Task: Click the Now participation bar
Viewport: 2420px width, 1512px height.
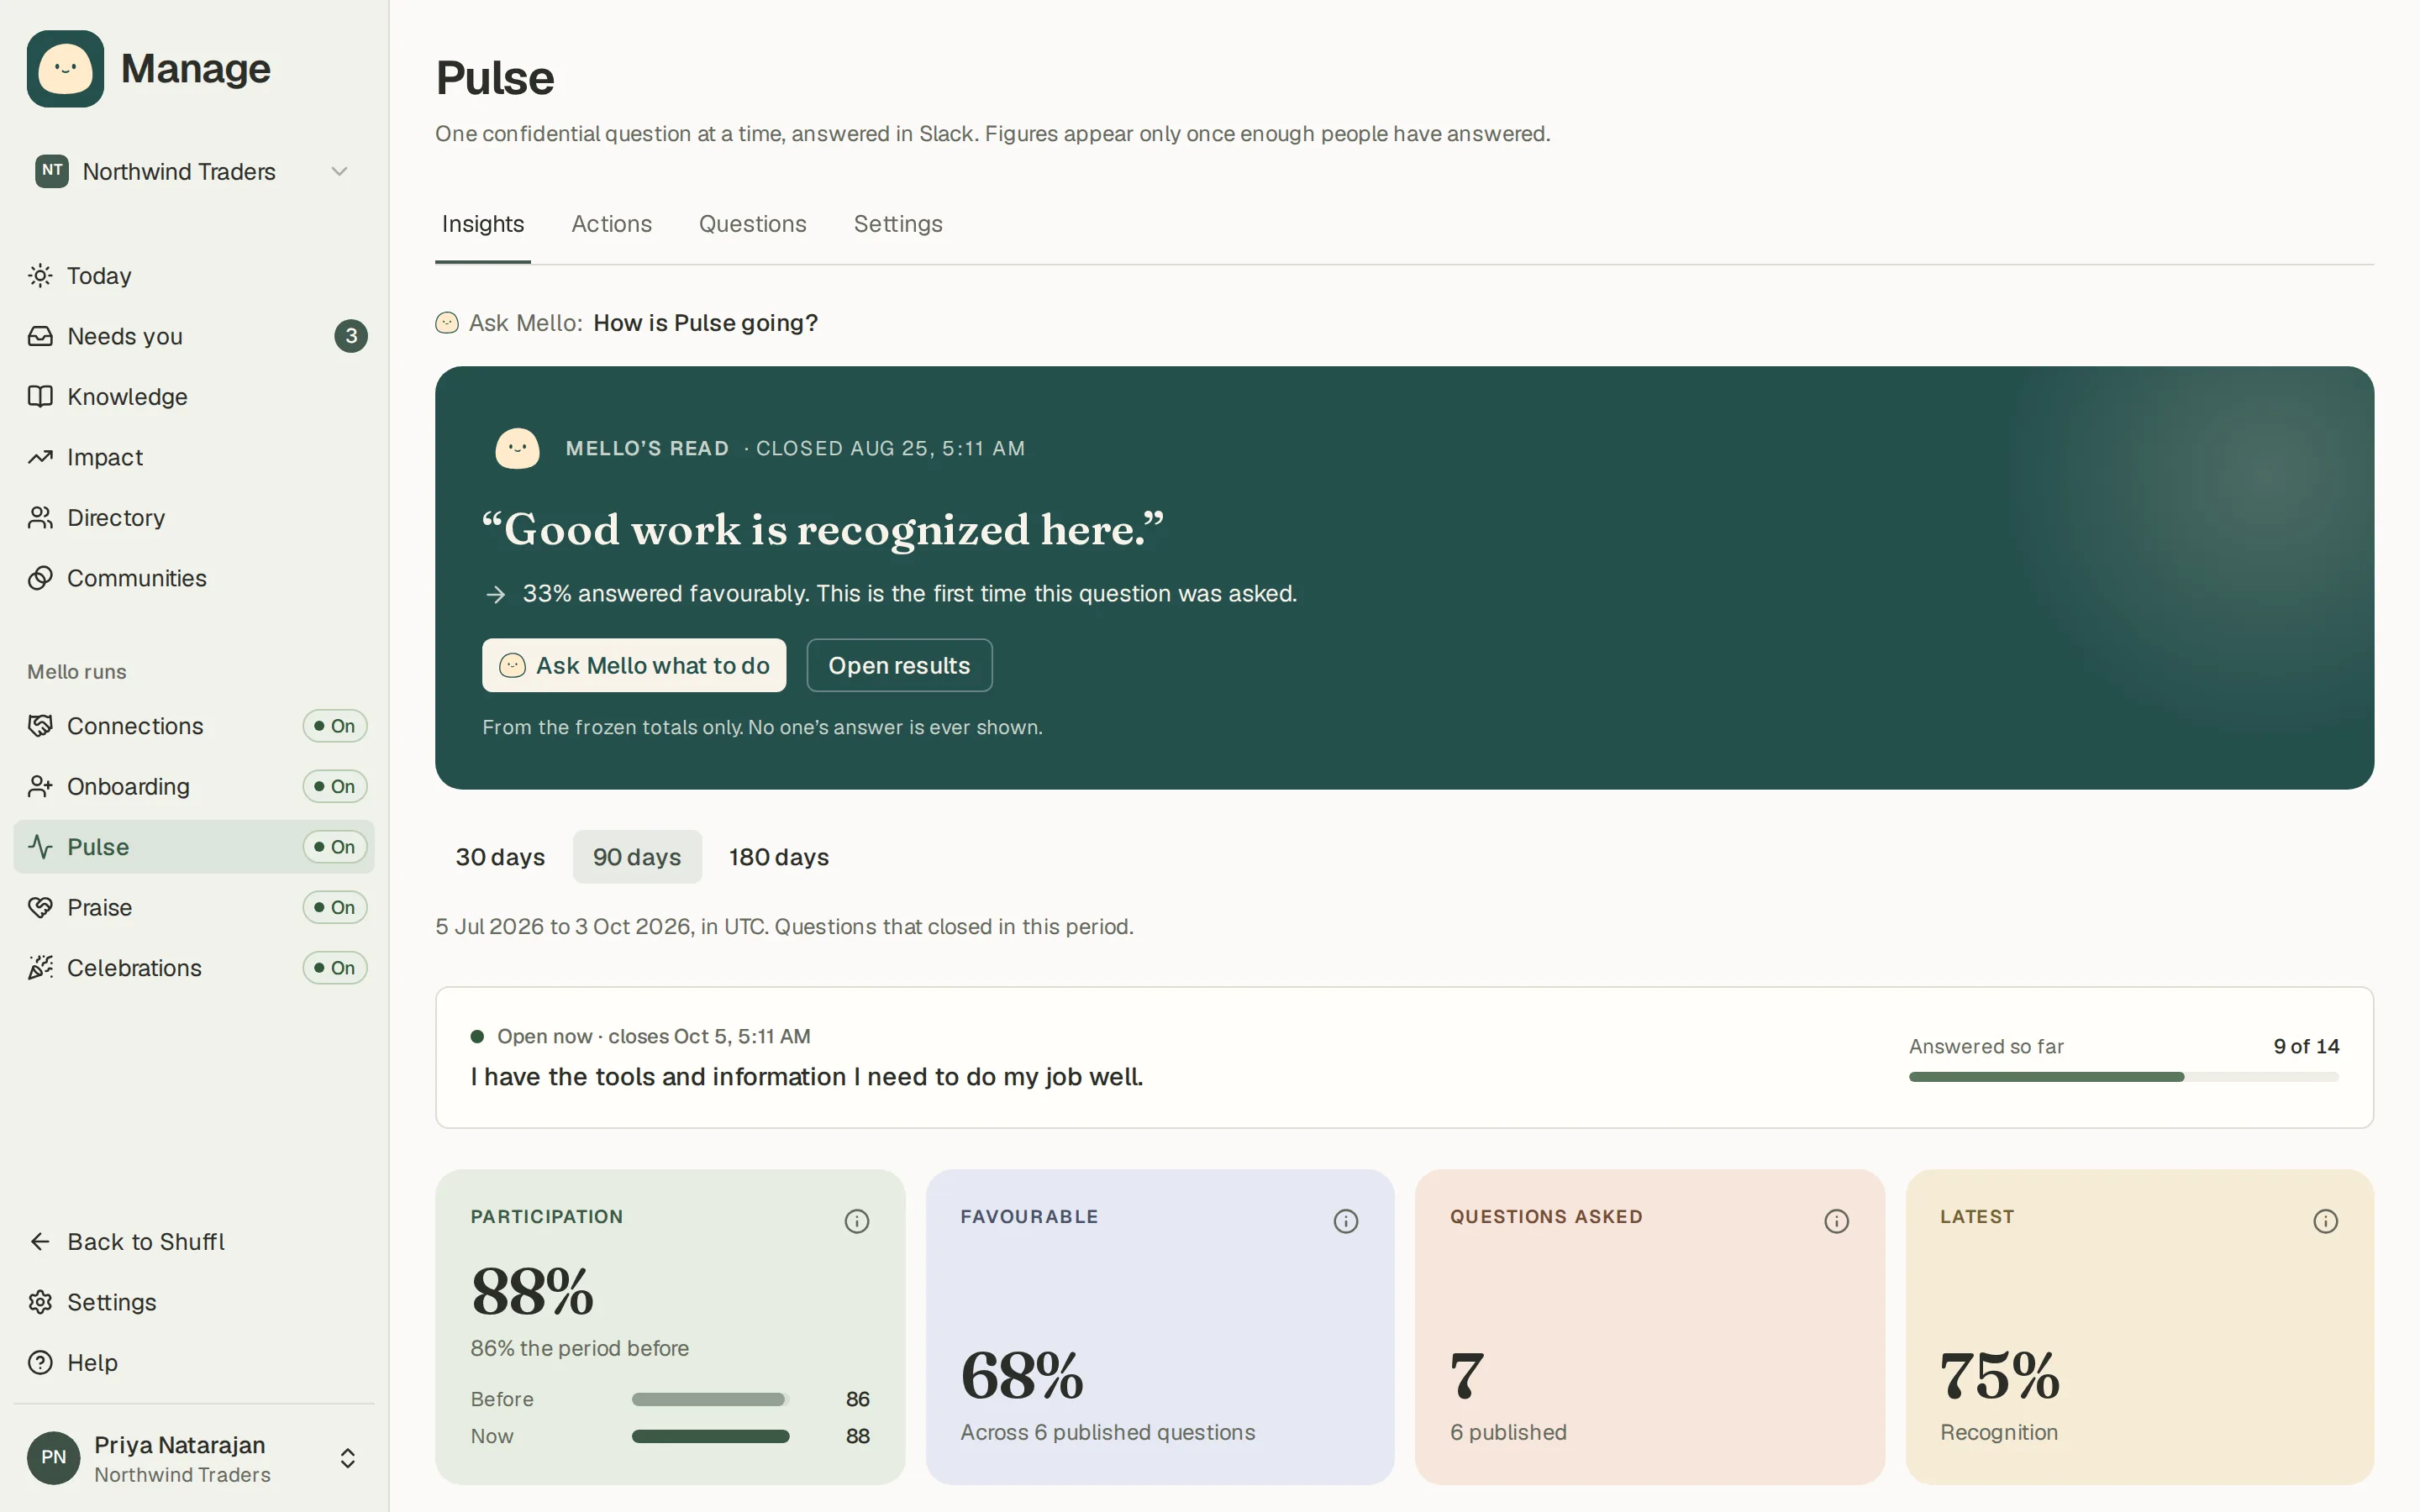Action: click(x=710, y=1436)
